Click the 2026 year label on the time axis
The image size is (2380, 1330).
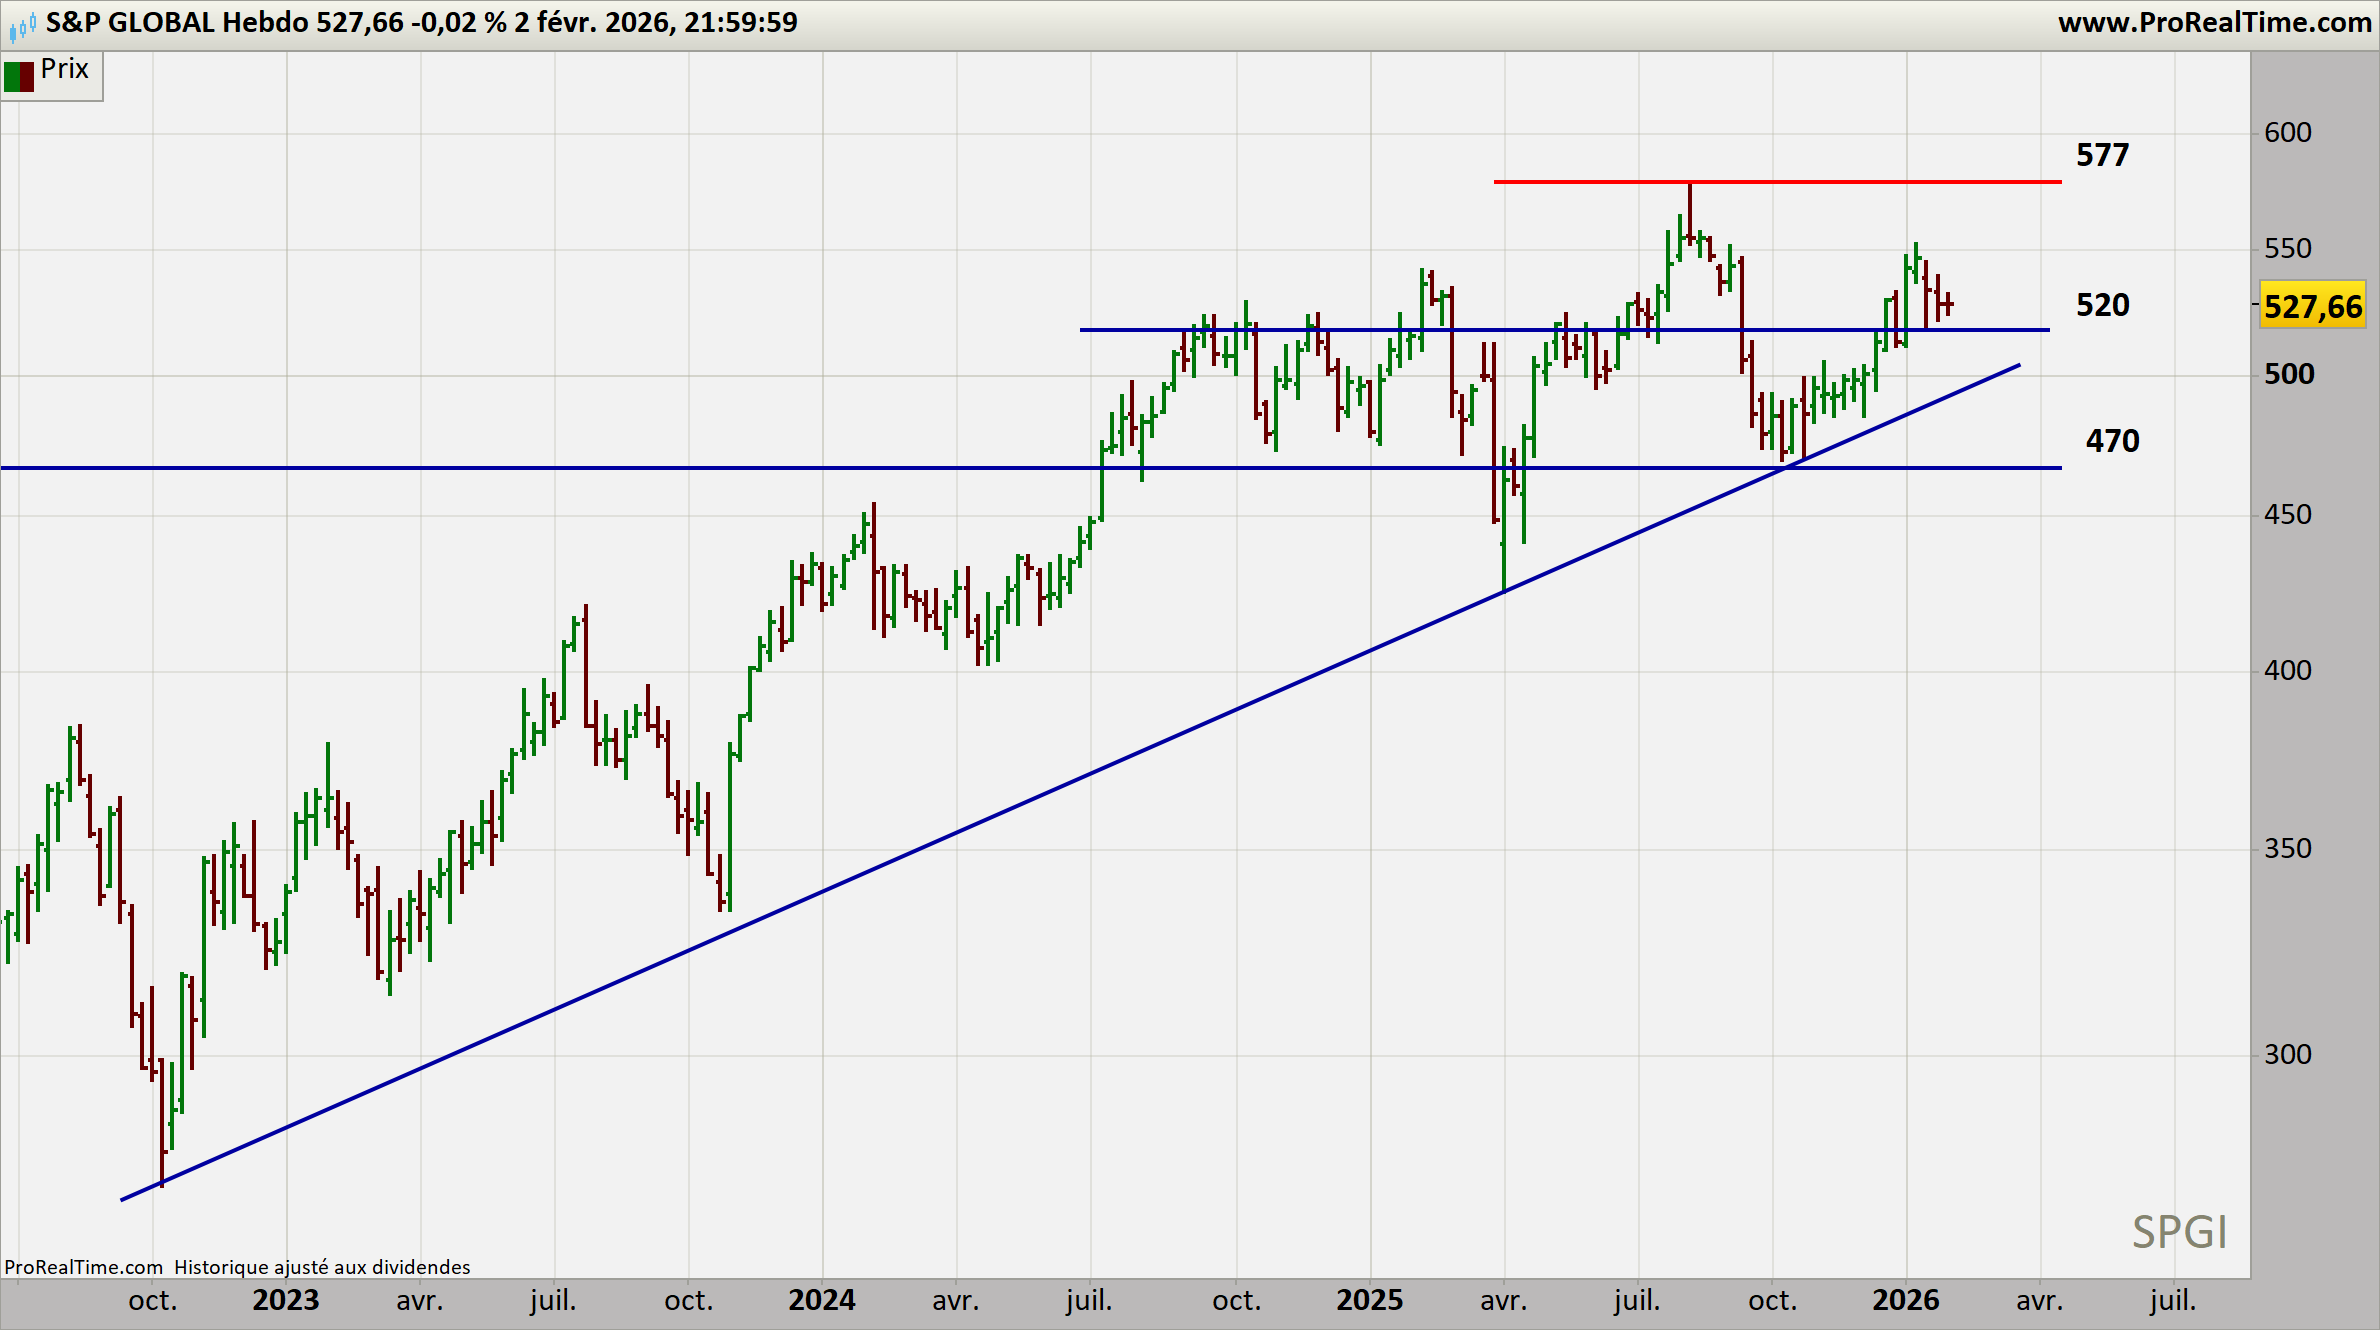coord(1905,1300)
